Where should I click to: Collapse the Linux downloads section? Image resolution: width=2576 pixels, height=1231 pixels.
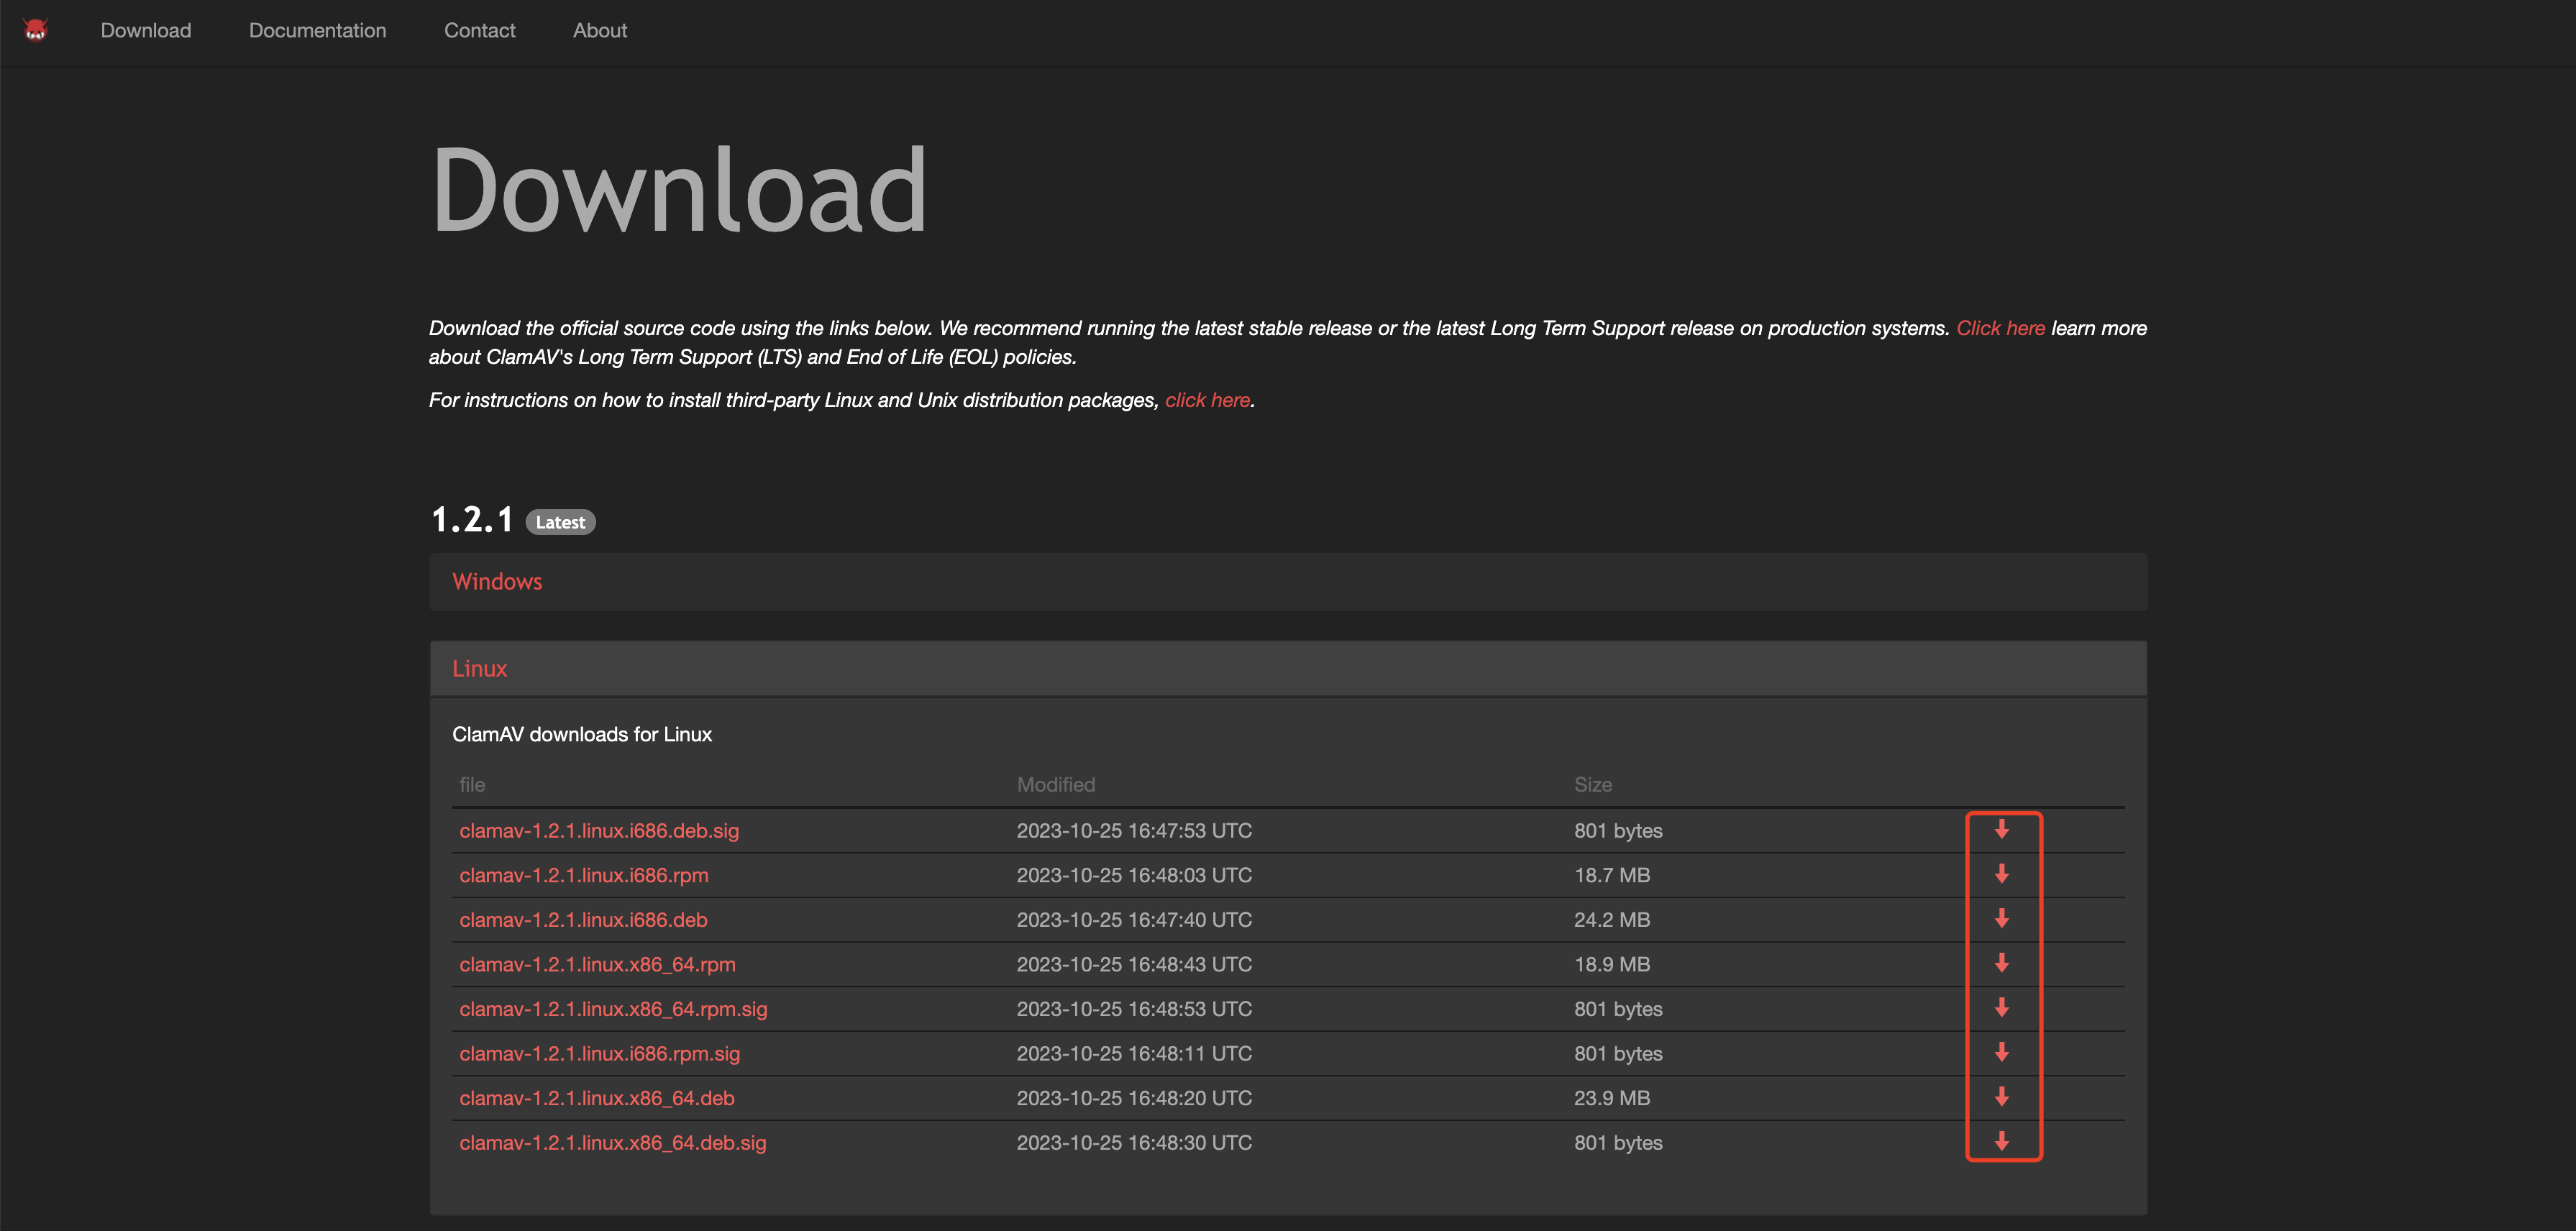480,669
